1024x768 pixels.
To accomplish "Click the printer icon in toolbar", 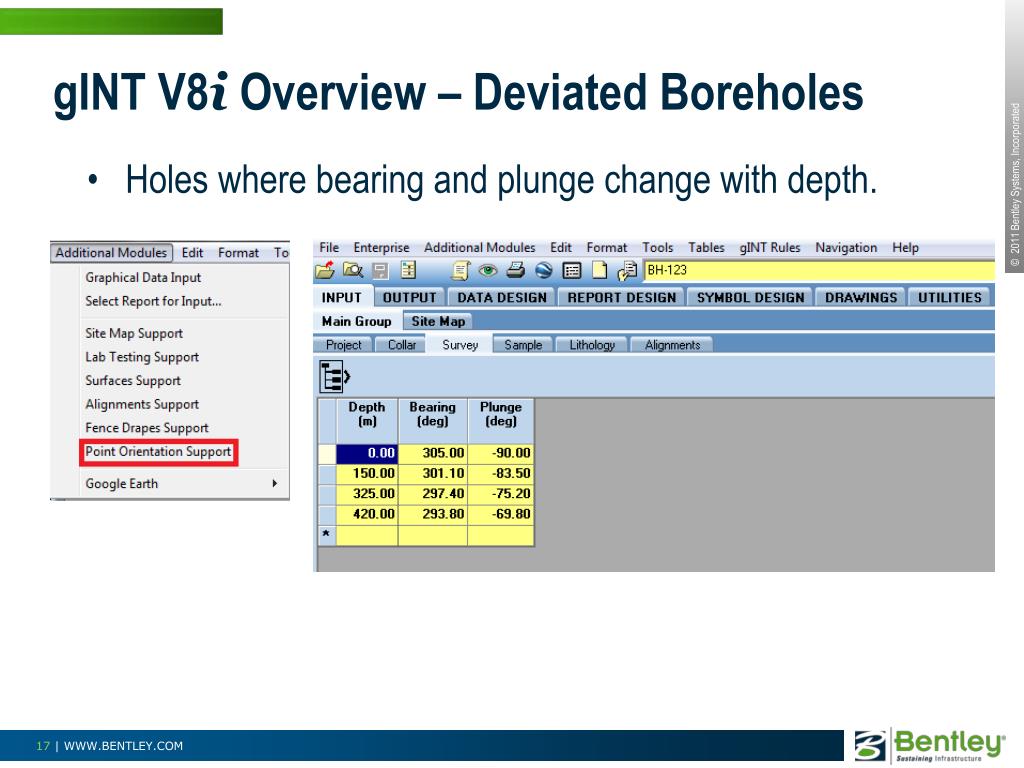I will tap(516, 270).
